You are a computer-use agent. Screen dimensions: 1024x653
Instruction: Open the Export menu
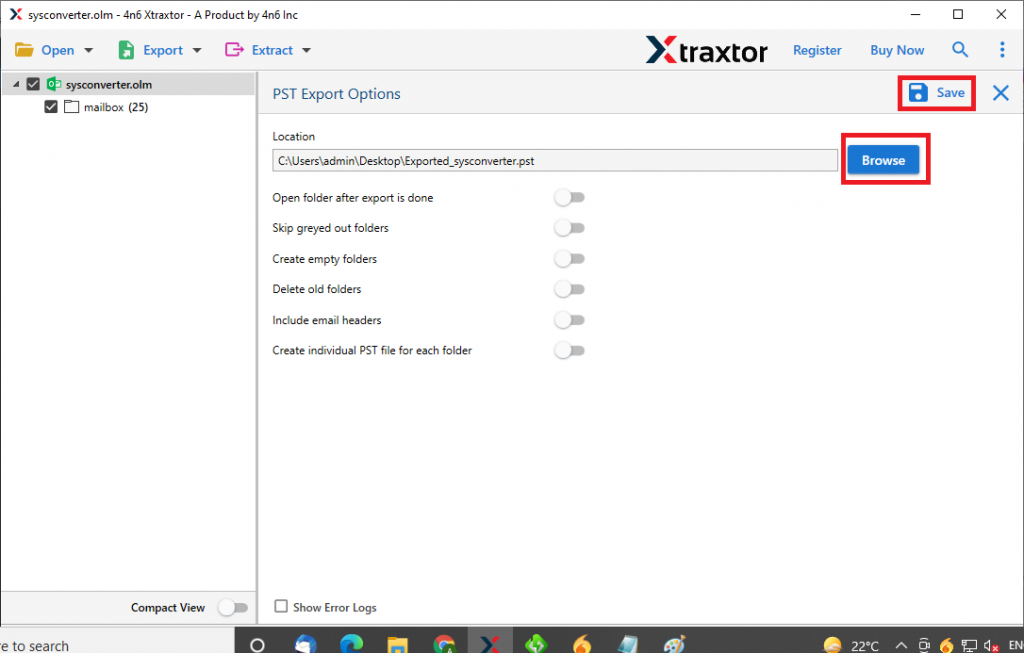click(151, 50)
